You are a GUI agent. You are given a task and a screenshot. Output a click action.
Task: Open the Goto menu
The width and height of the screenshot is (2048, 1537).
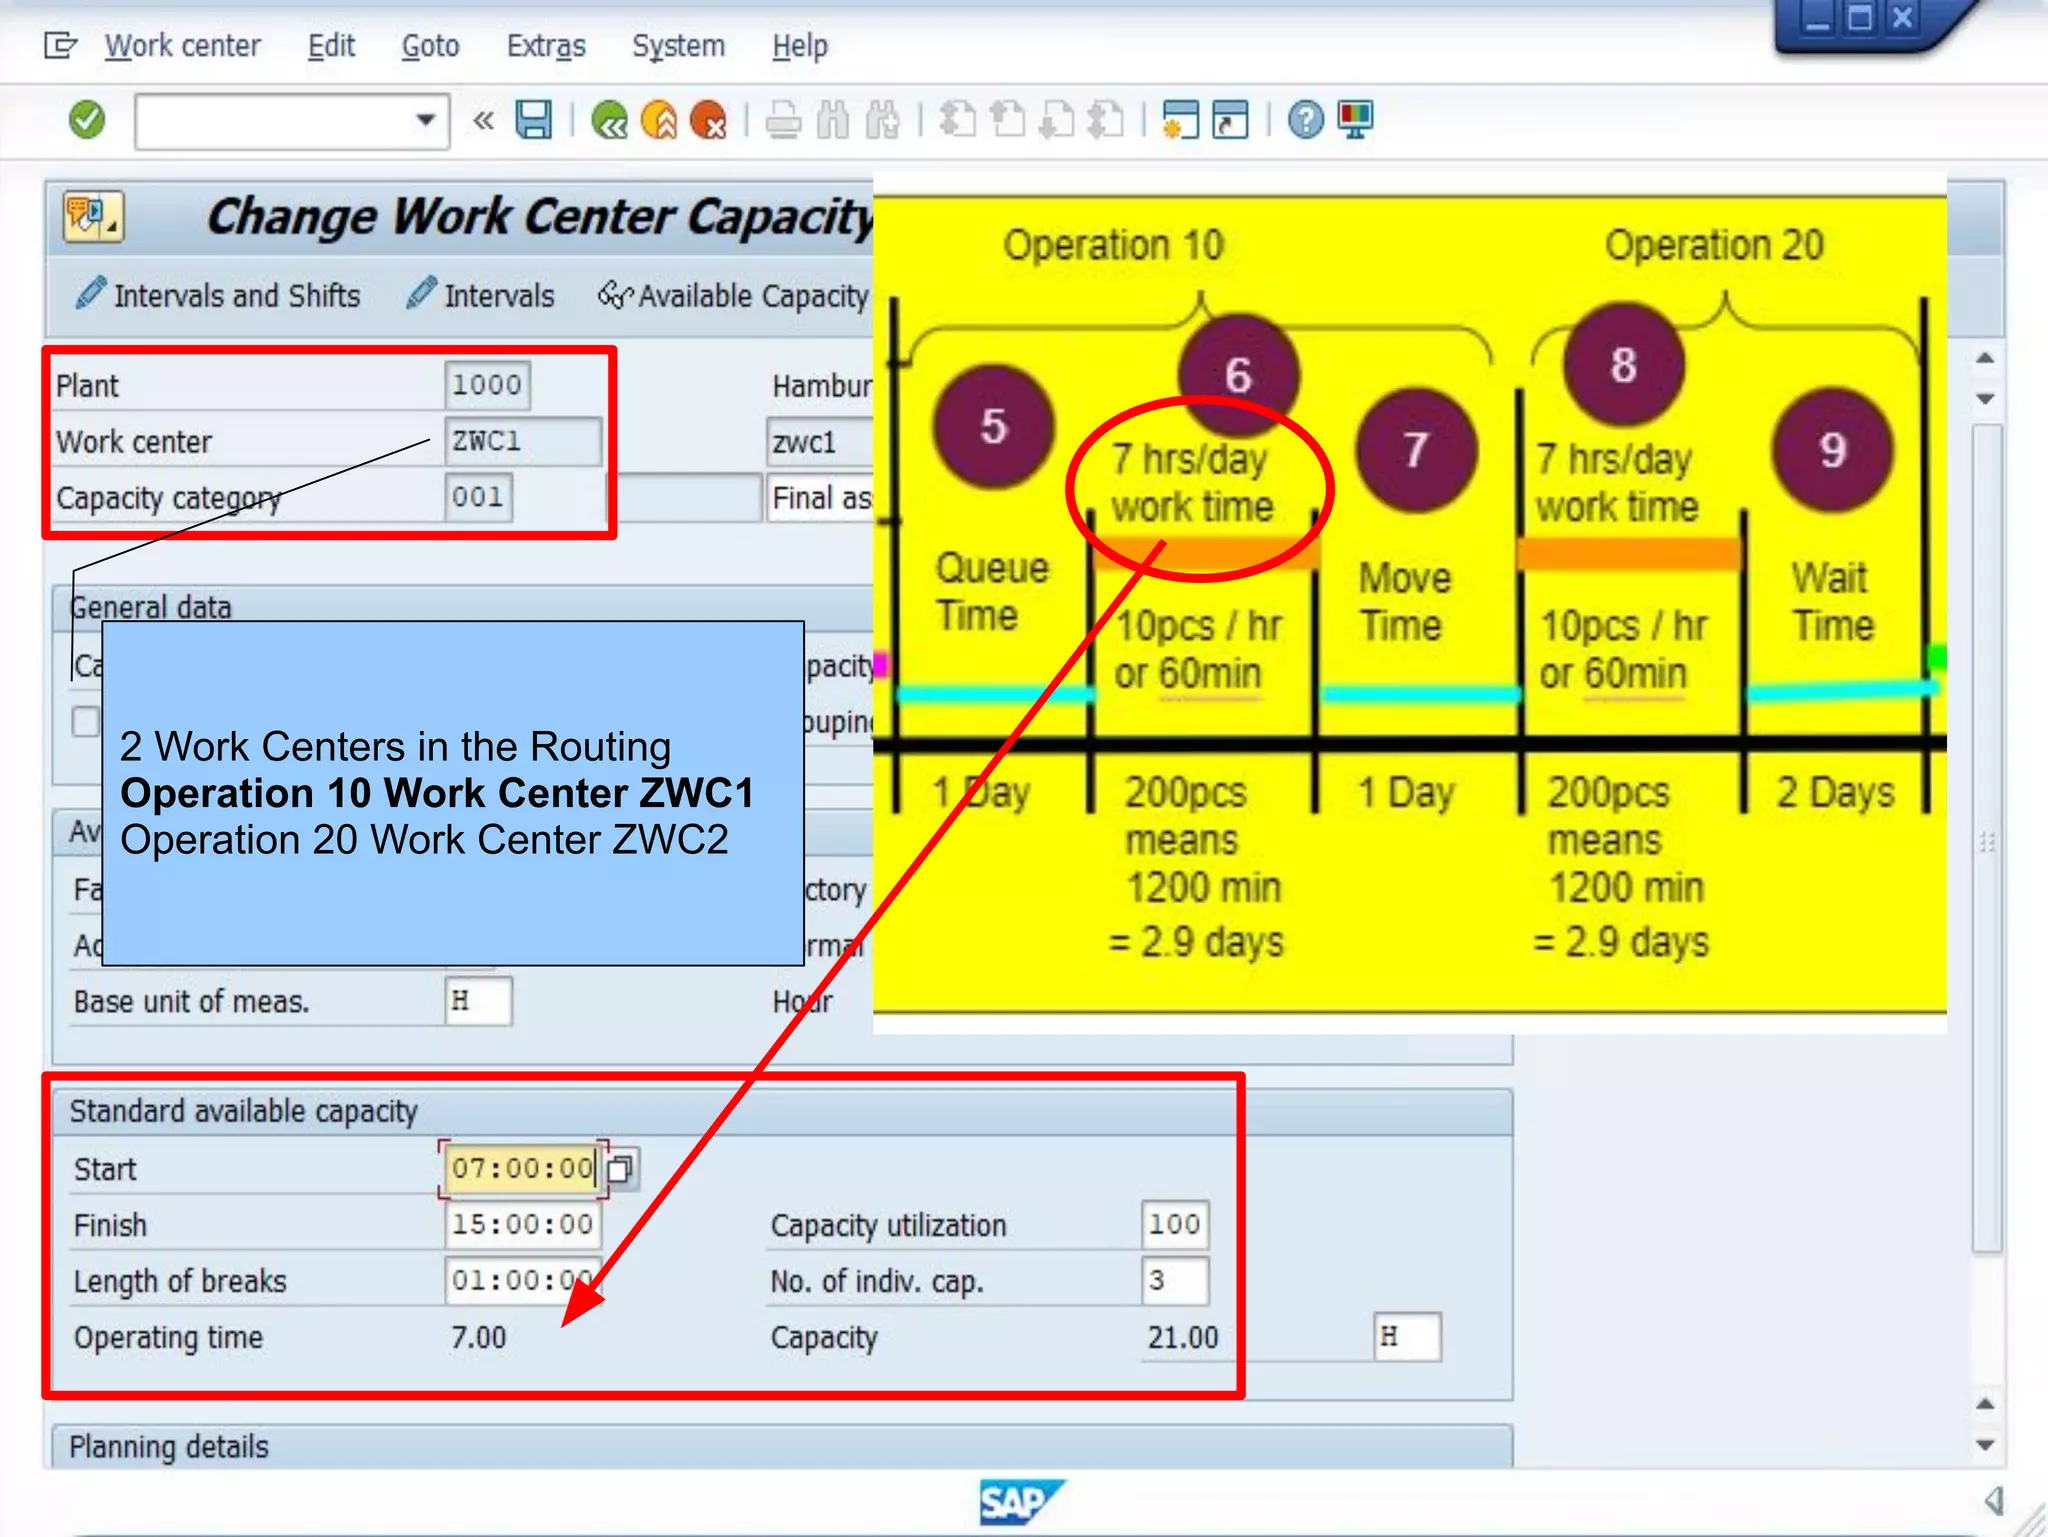click(x=430, y=46)
